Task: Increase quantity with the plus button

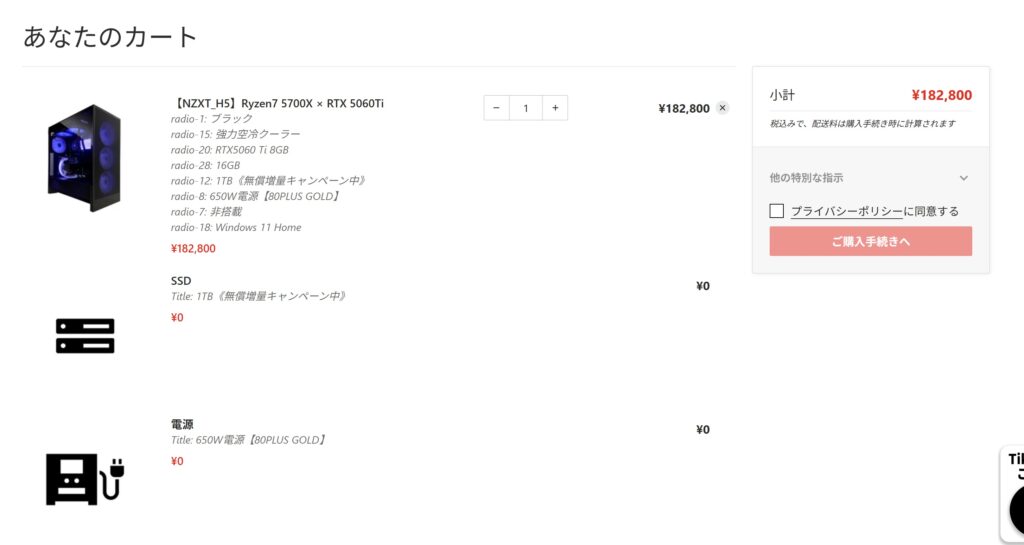Action: pyautogui.click(x=555, y=108)
